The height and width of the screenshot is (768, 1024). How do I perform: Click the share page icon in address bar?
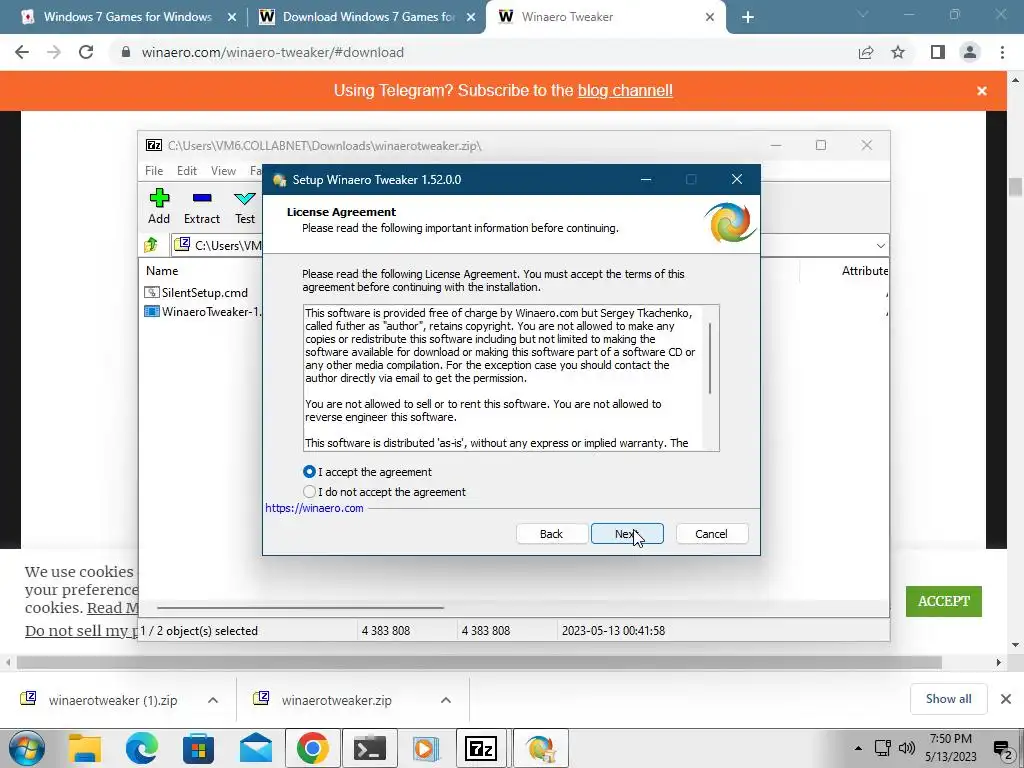866,52
